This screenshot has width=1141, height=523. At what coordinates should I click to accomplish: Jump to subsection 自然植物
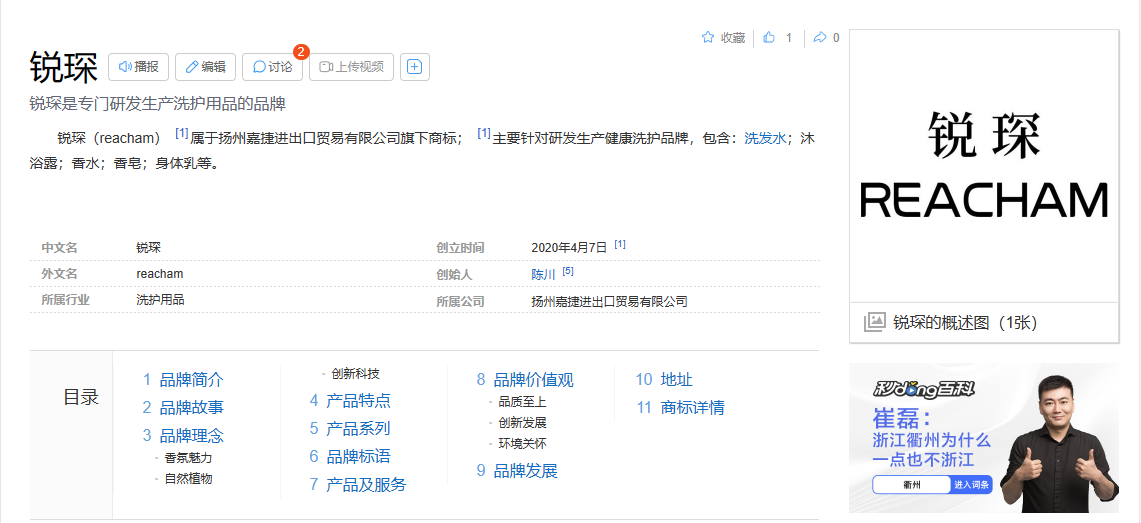[188, 479]
